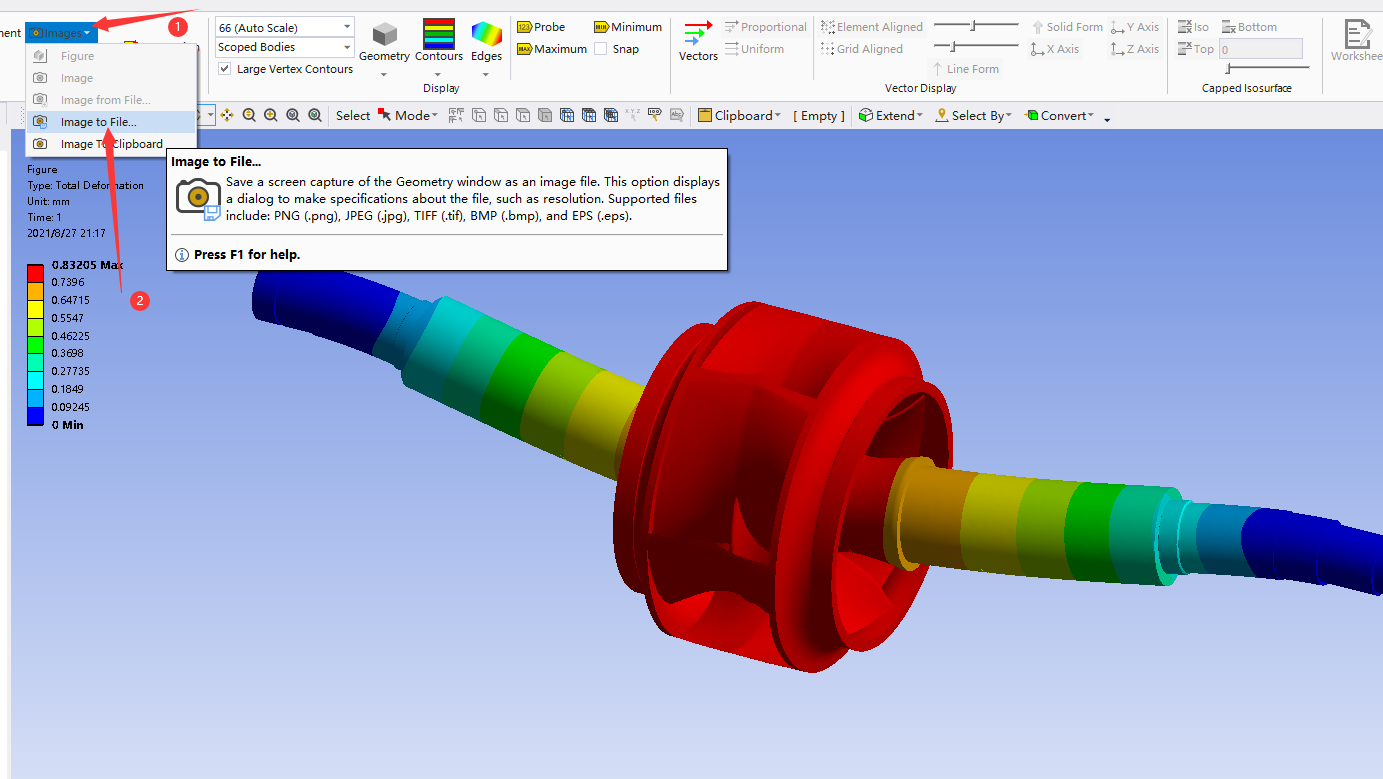Open the Contours display option
Screen dimensions: 1383x779
[439, 41]
